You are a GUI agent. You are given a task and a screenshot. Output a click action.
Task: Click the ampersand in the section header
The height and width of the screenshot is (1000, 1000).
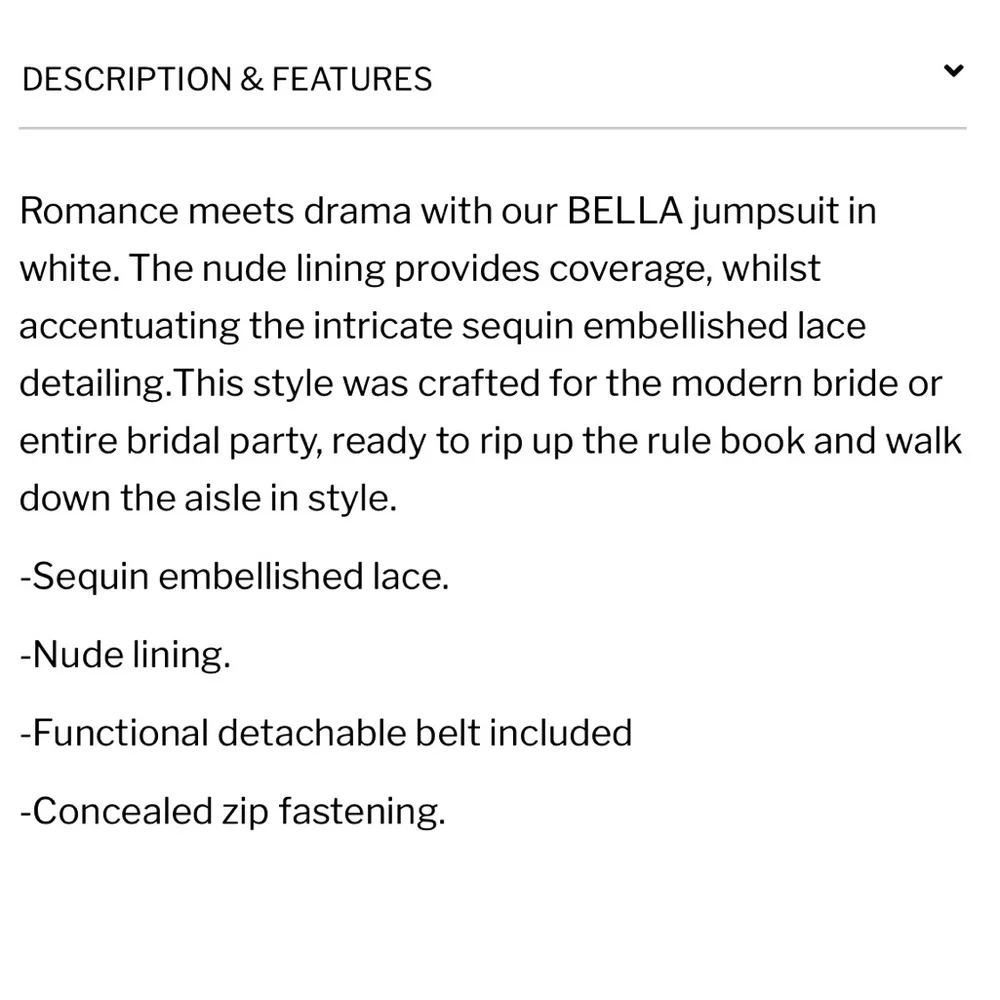pyautogui.click(x=252, y=80)
